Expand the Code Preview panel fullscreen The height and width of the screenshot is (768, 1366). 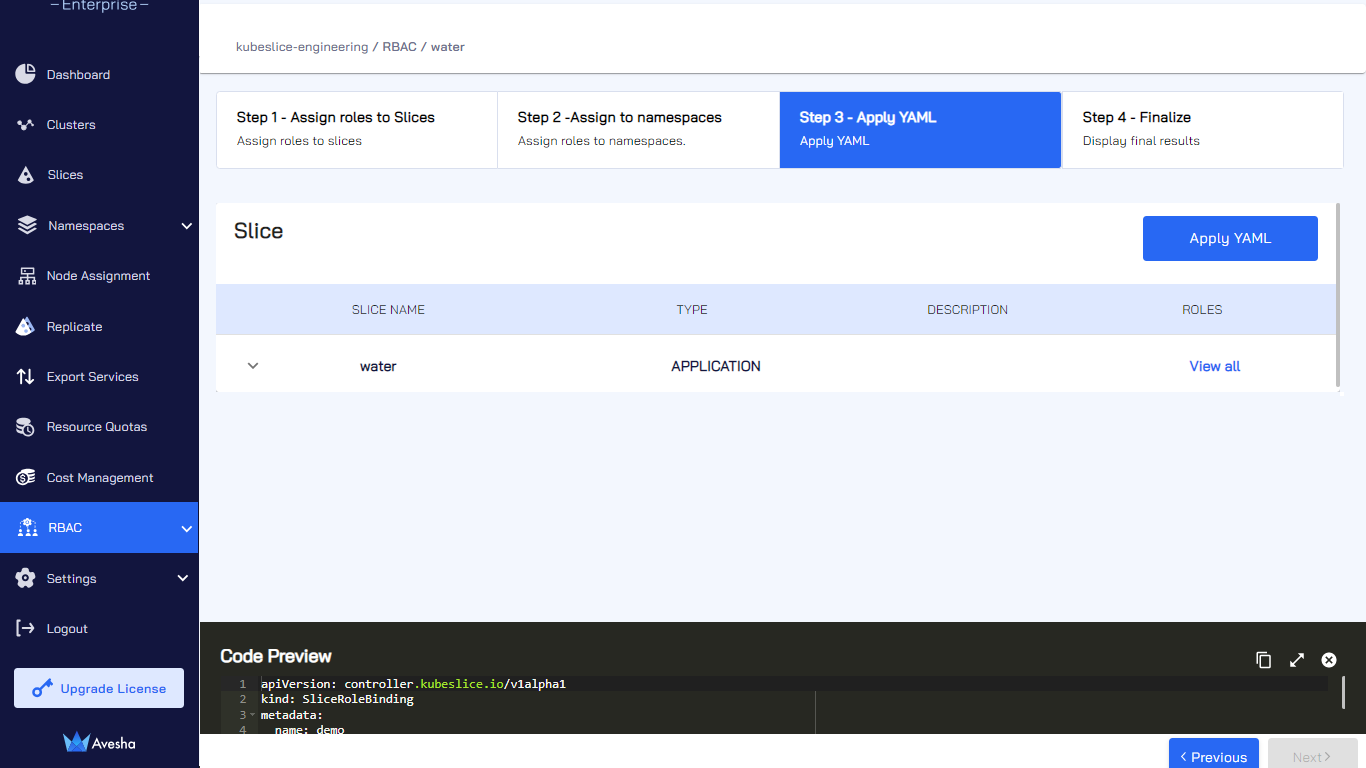1297,660
